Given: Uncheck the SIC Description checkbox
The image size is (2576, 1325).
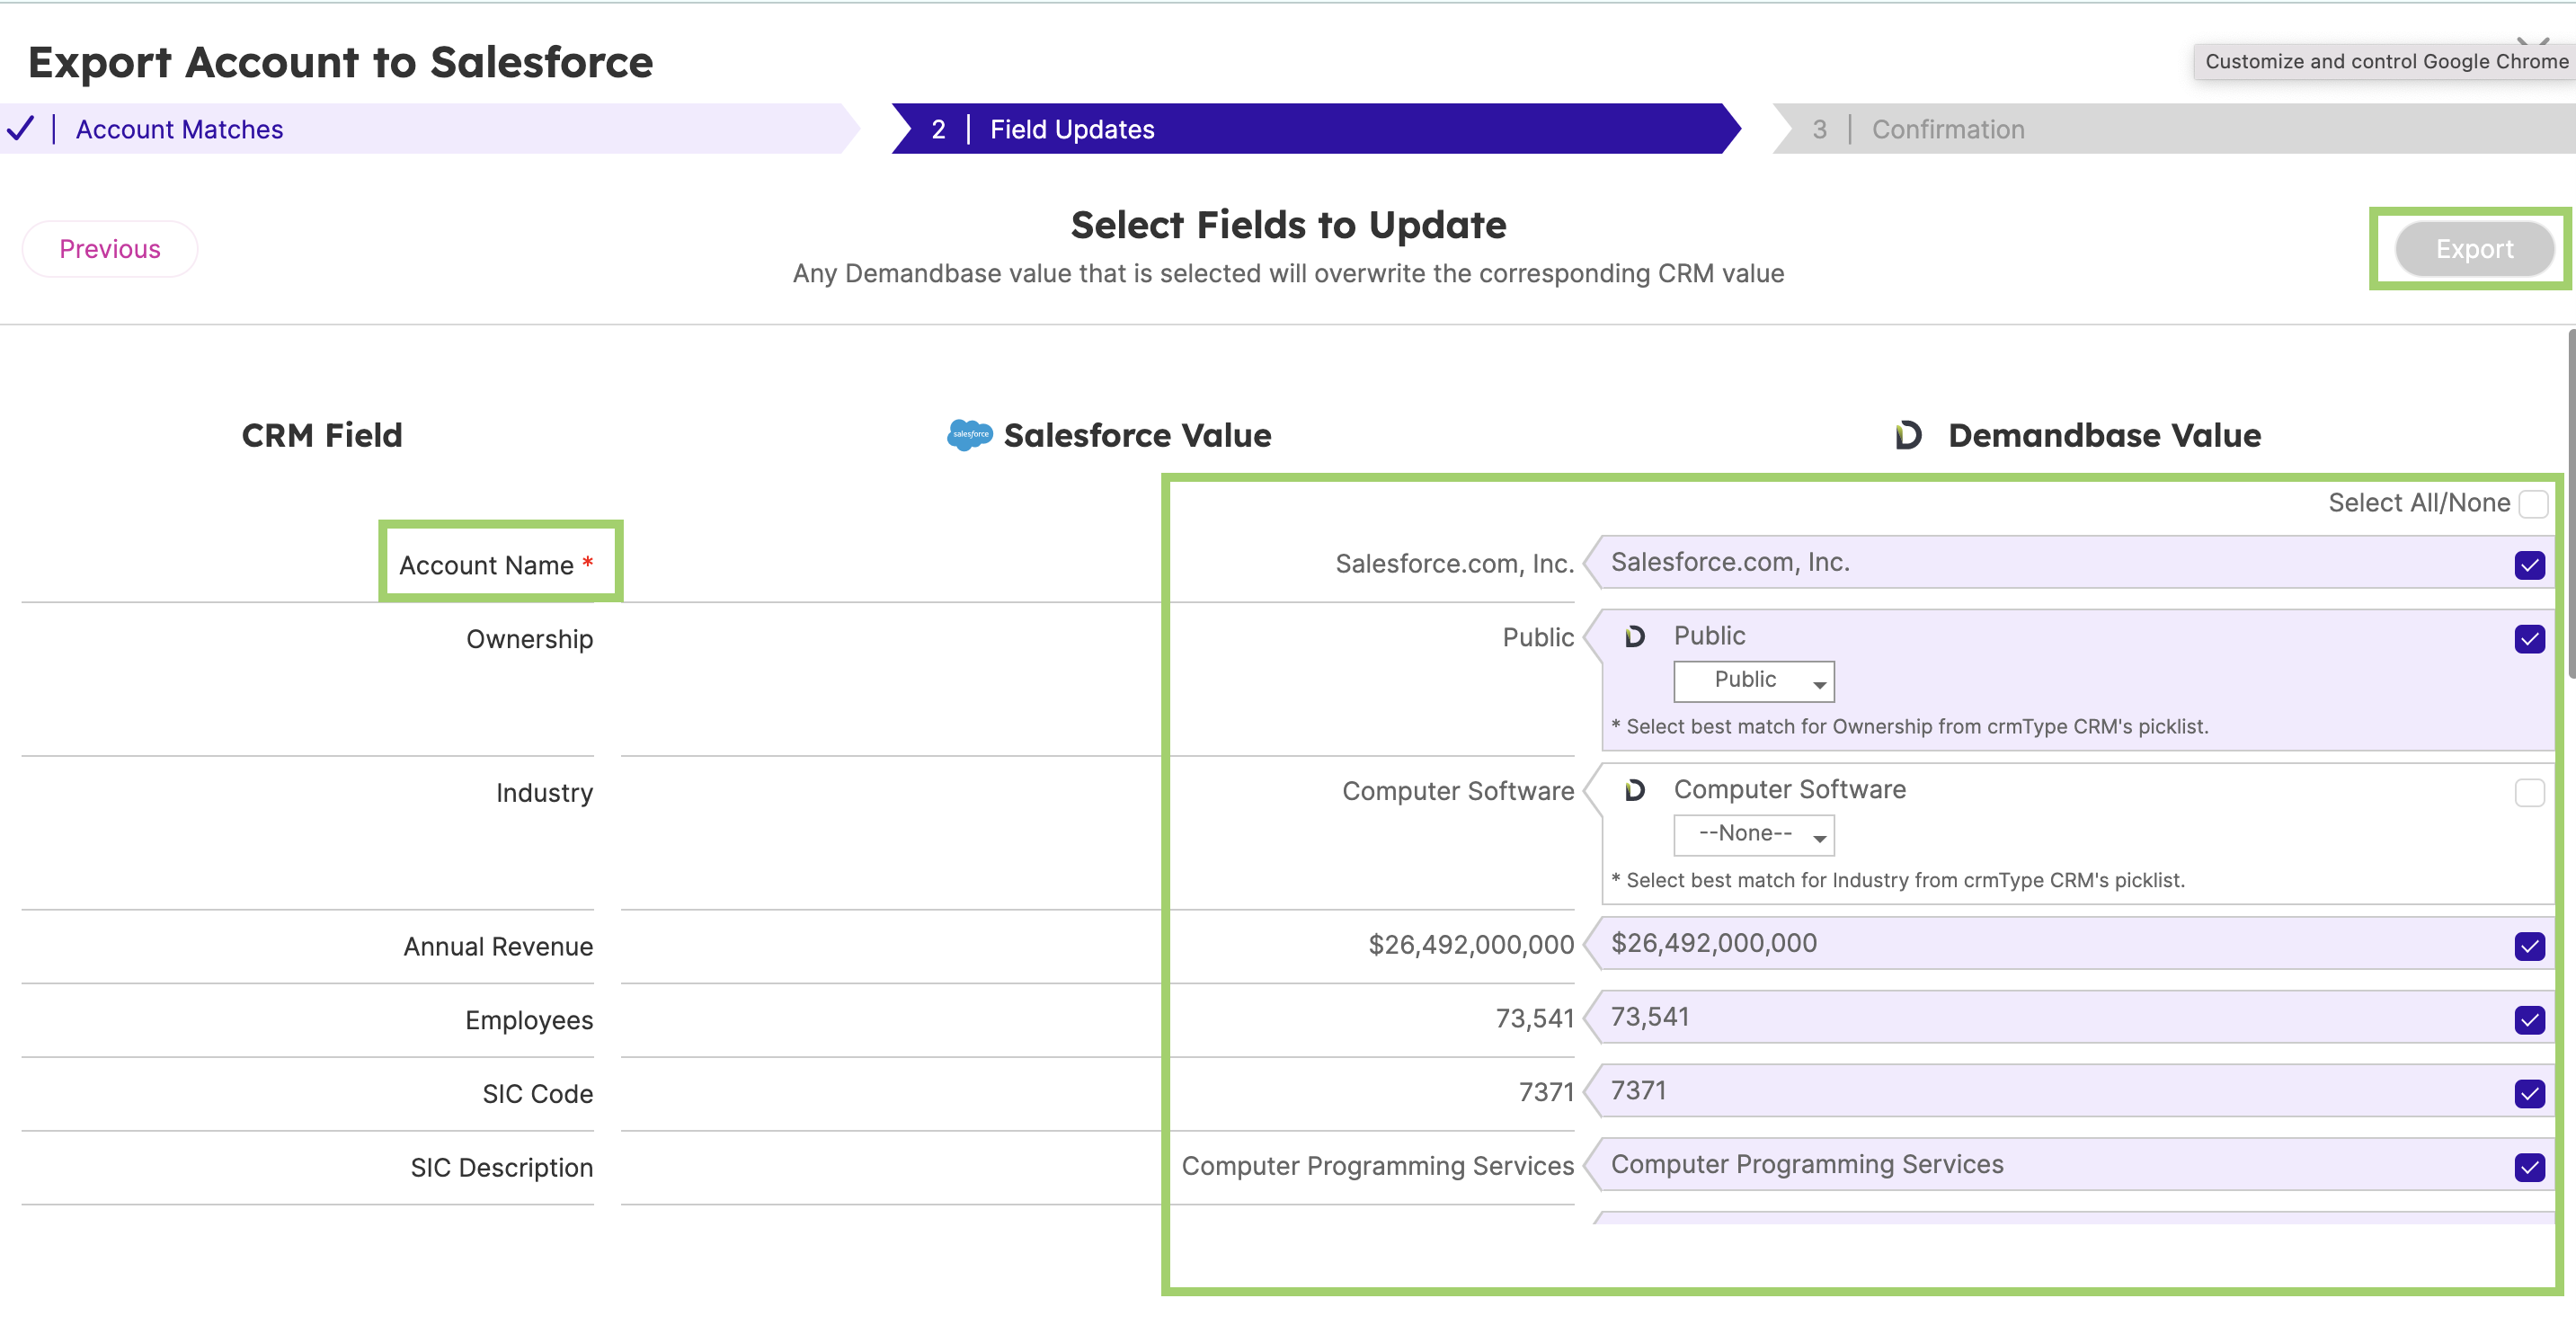Looking at the screenshot, I should (x=2529, y=1167).
